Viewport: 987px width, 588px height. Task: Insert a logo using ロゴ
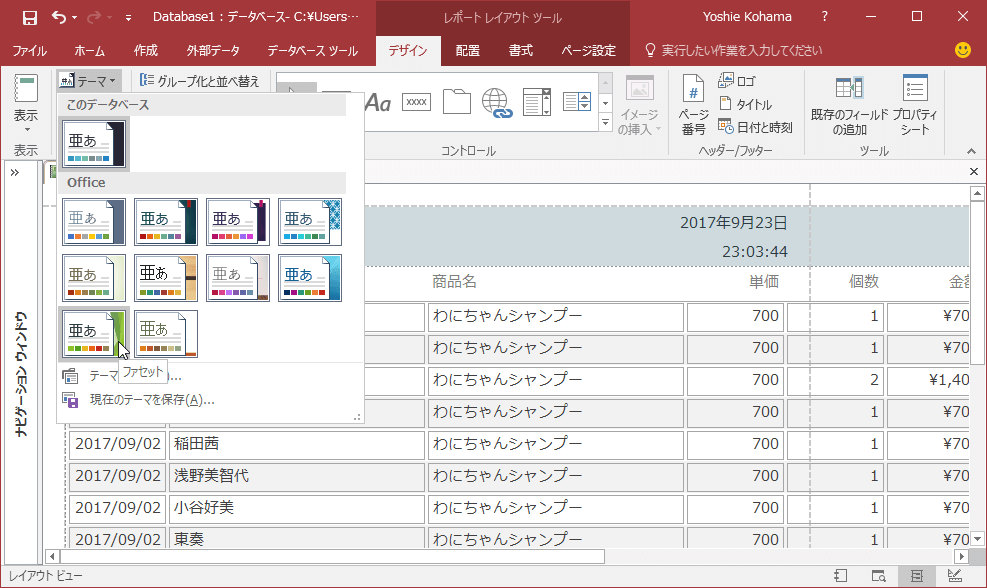737,81
